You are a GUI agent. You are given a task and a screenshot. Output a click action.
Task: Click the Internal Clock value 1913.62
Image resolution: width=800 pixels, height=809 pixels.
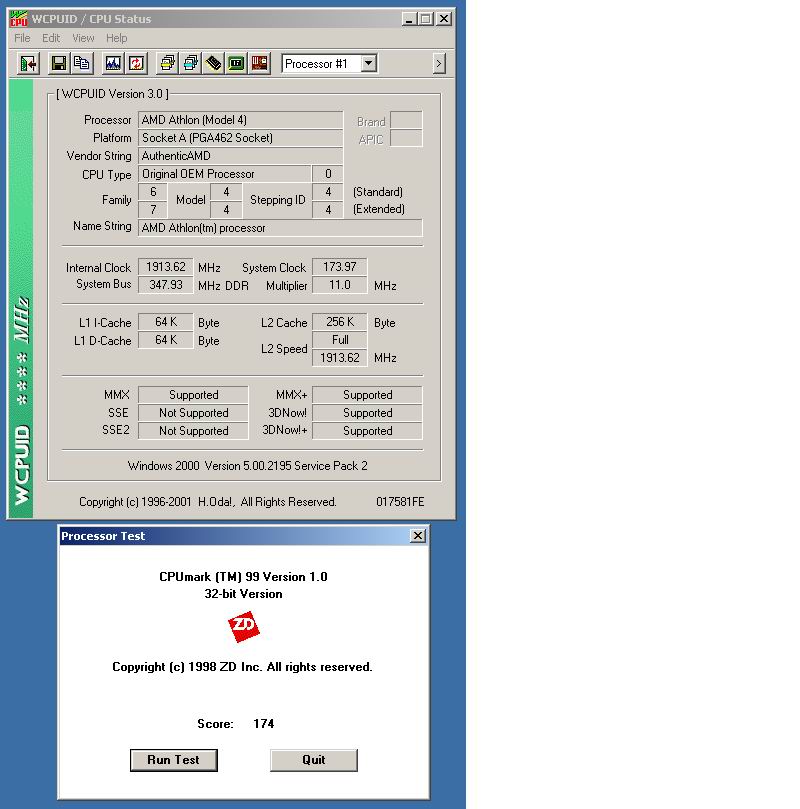166,267
